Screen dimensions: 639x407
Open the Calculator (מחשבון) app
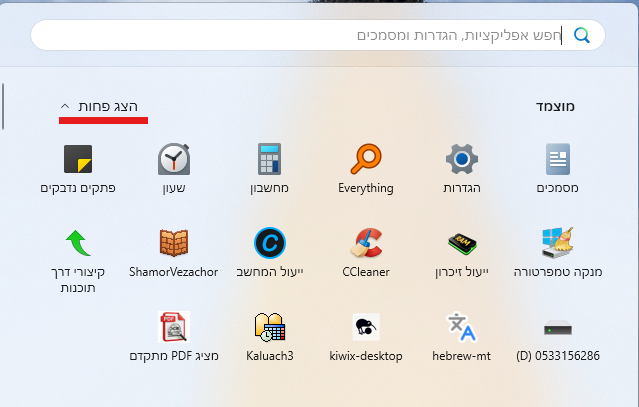[x=270, y=160]
